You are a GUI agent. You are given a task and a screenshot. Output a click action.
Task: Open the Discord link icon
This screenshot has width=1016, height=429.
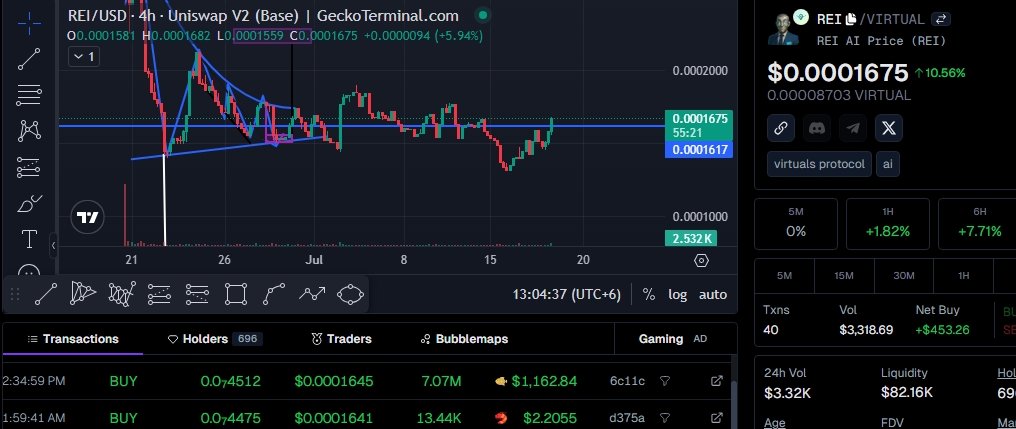[817, 128]
